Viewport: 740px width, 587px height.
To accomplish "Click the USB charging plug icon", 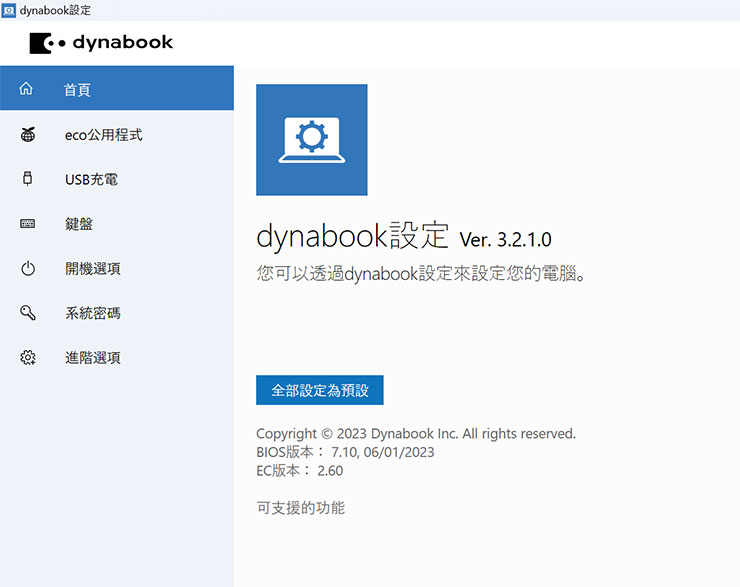I will [x=27, y=179].
